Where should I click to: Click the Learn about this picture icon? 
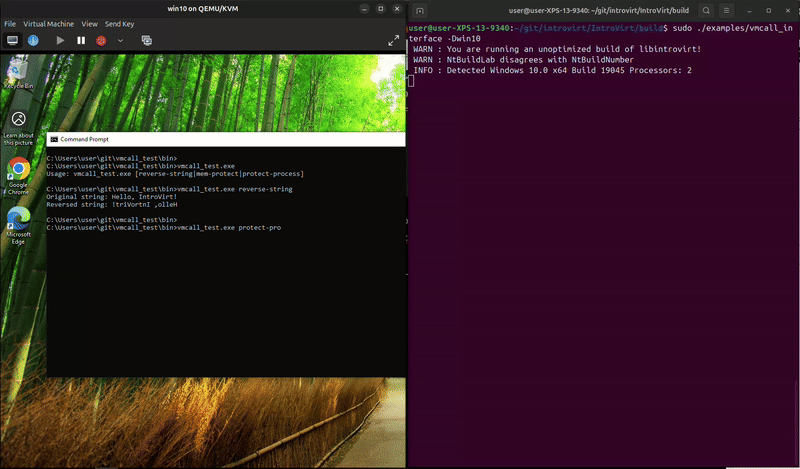(x=18, y=123)
